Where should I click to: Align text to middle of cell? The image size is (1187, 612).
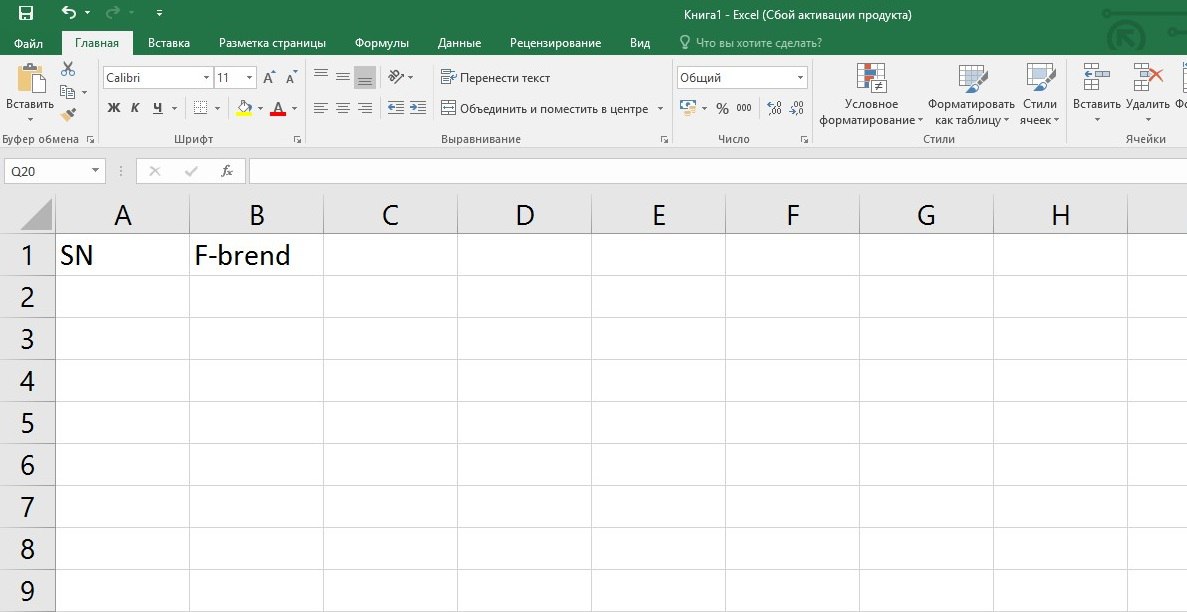click(343, 76)
